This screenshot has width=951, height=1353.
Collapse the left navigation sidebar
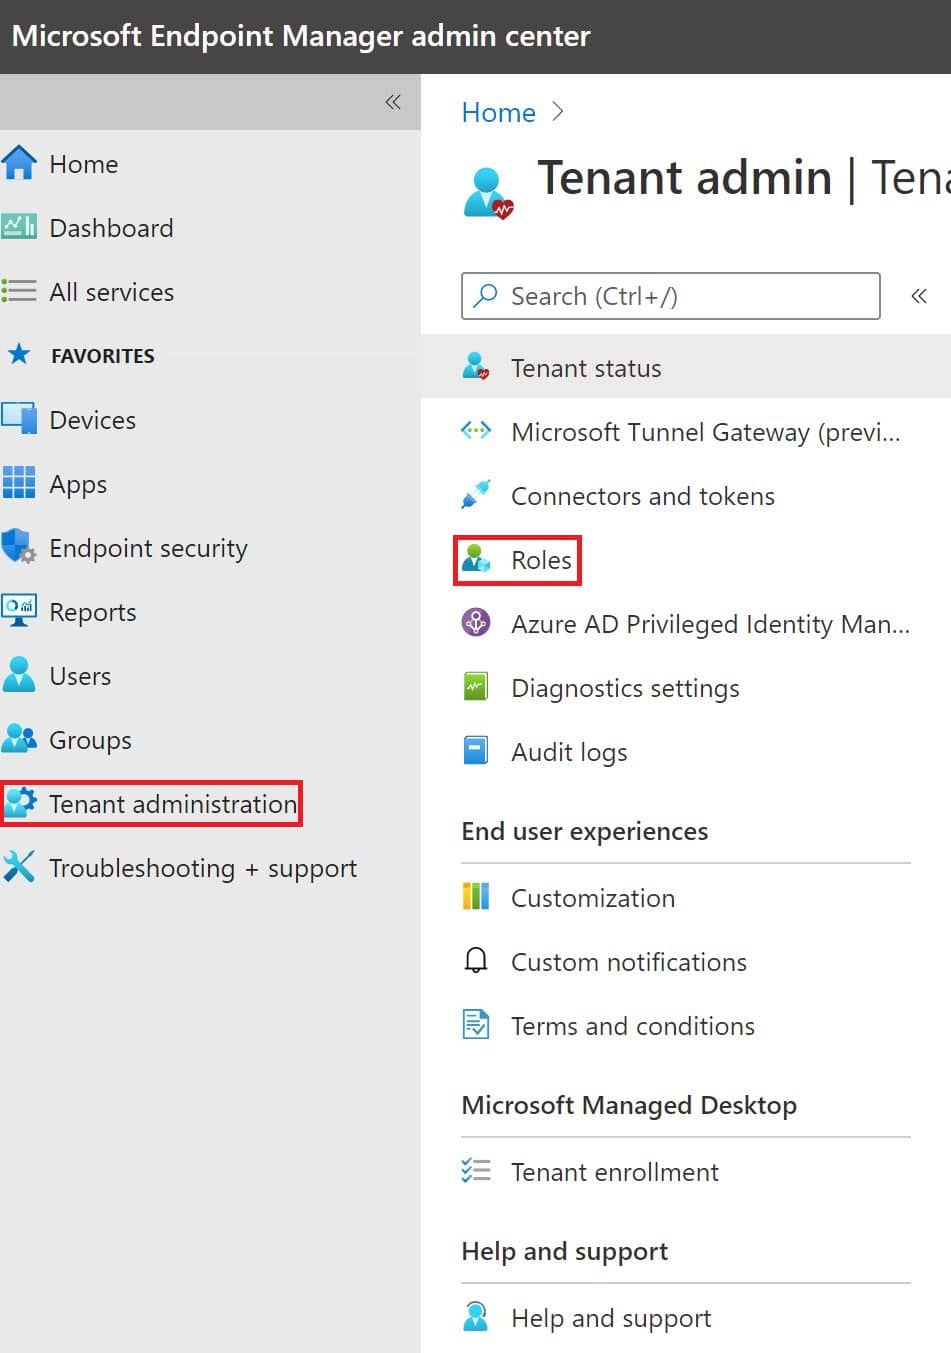393,102
